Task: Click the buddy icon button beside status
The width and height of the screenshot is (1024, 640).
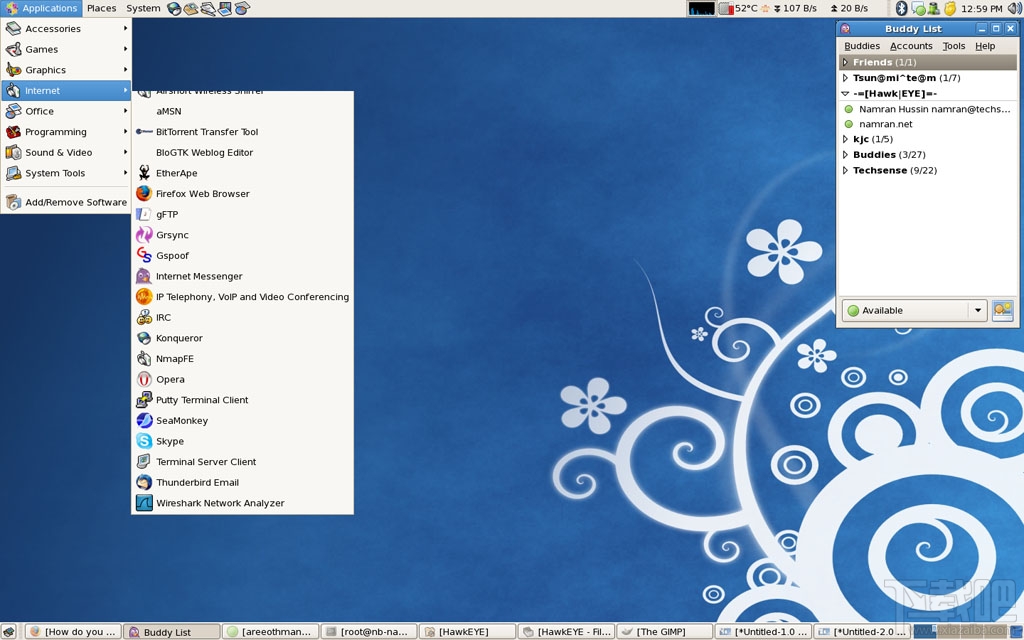Action: pyautogui.click(x=1002, y=310)
